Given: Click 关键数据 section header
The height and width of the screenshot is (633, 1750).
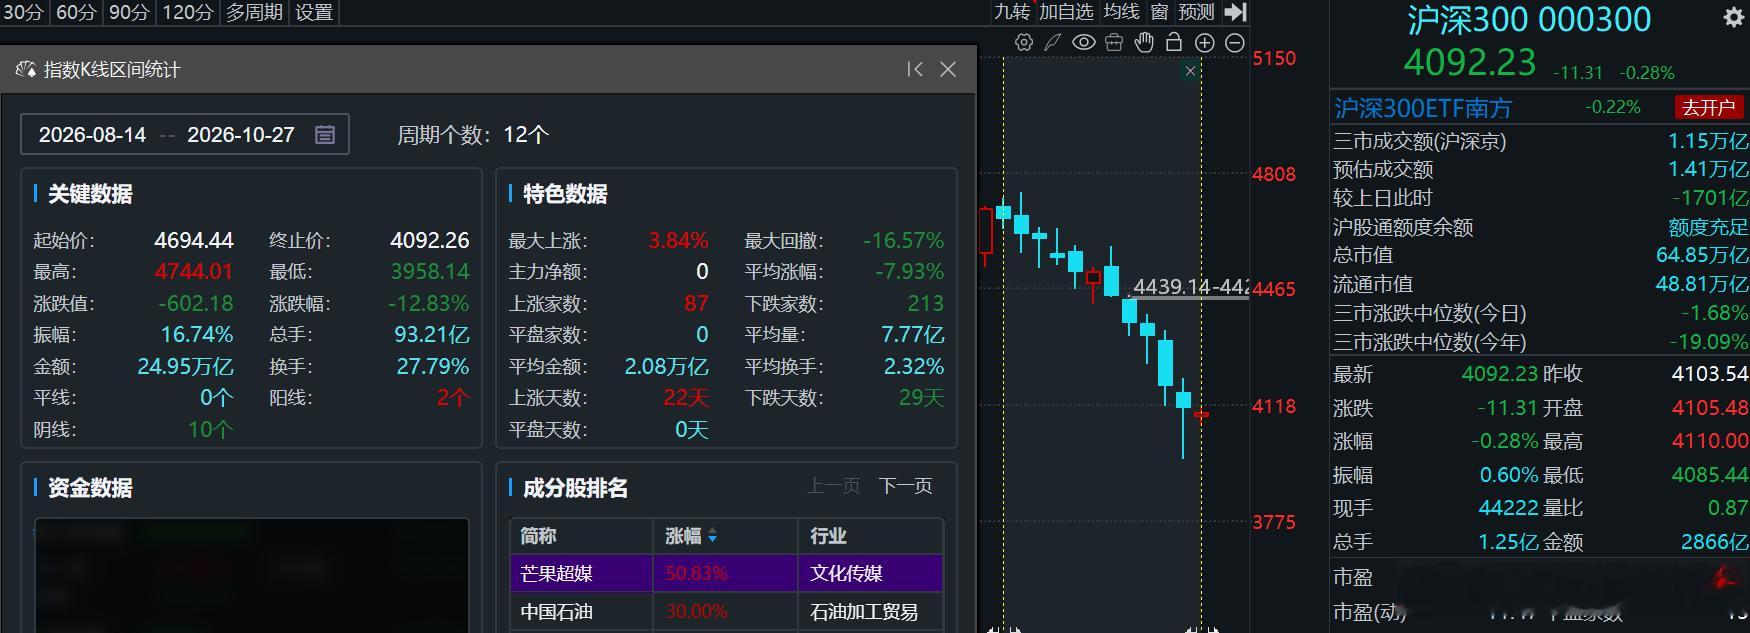Looking at the screenshot, I should 90,194.
